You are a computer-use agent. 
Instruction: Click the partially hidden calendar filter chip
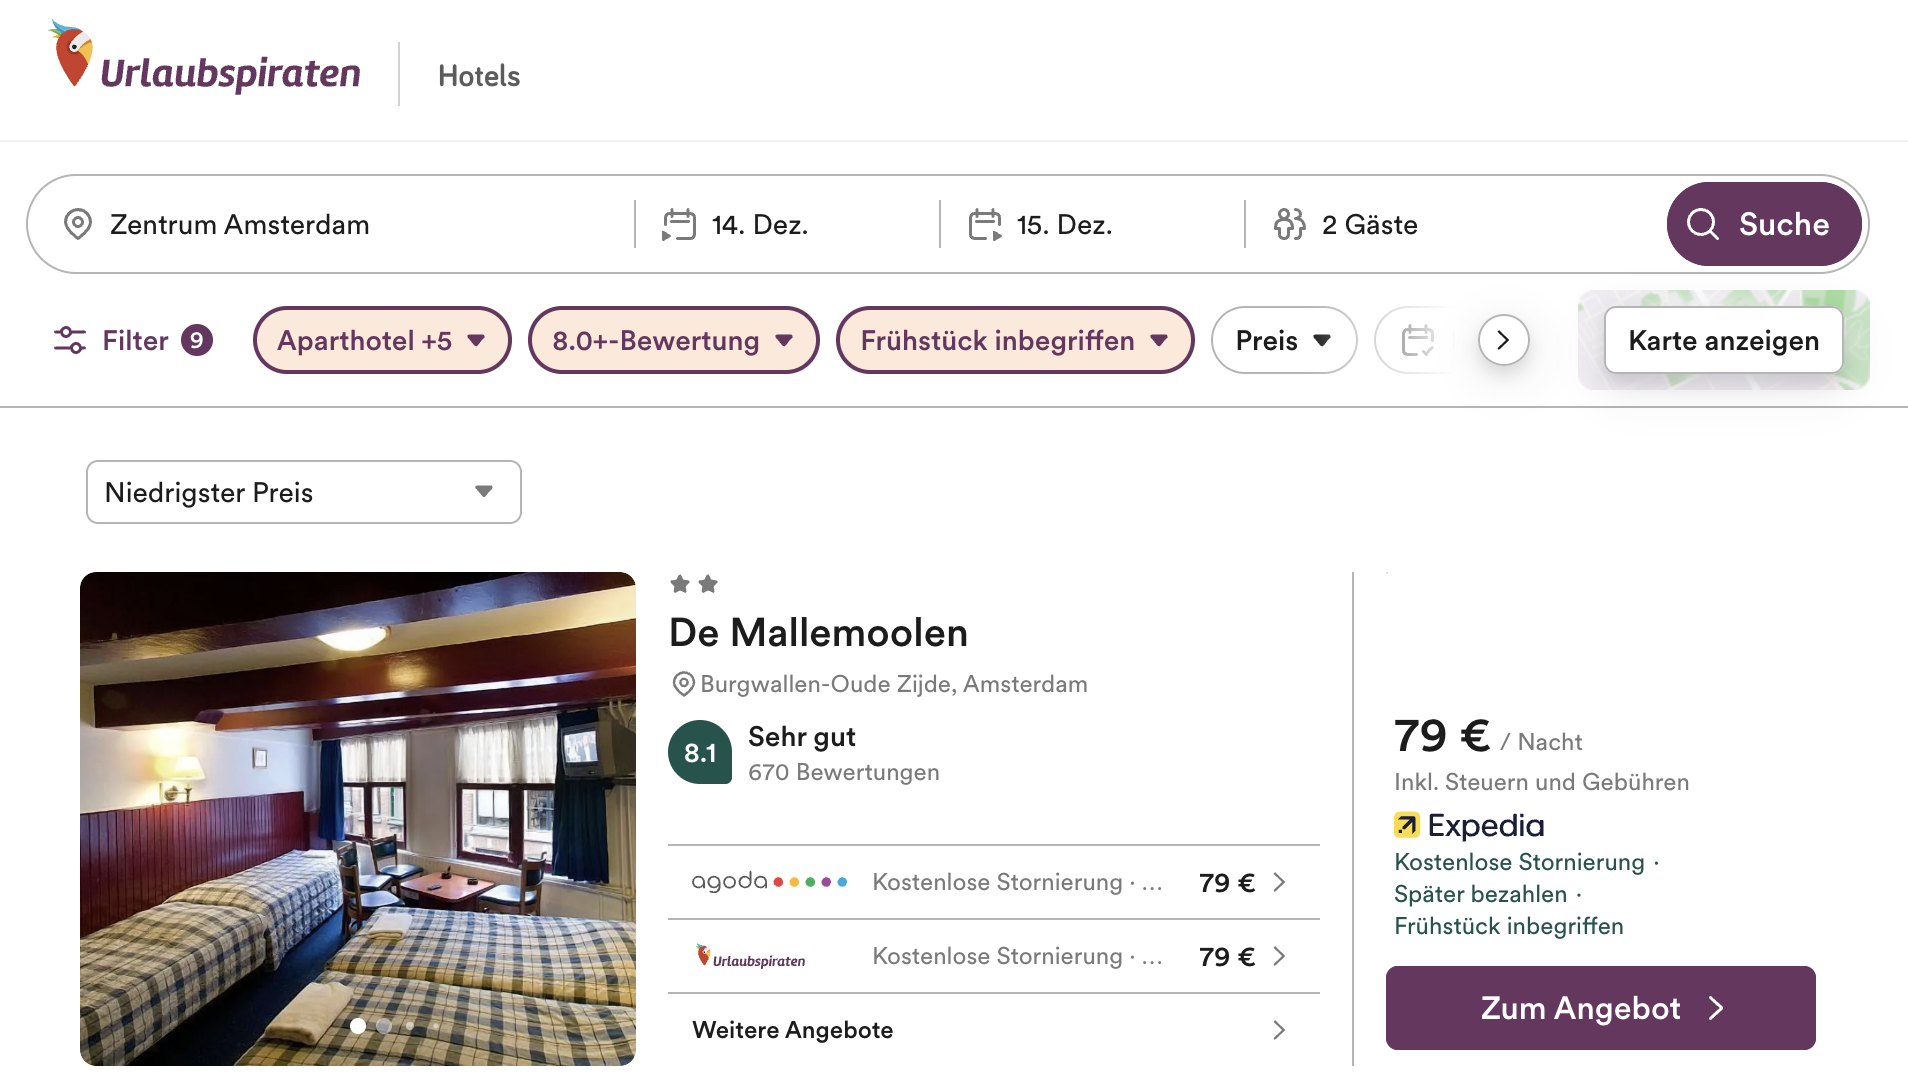pos(1416,341)
